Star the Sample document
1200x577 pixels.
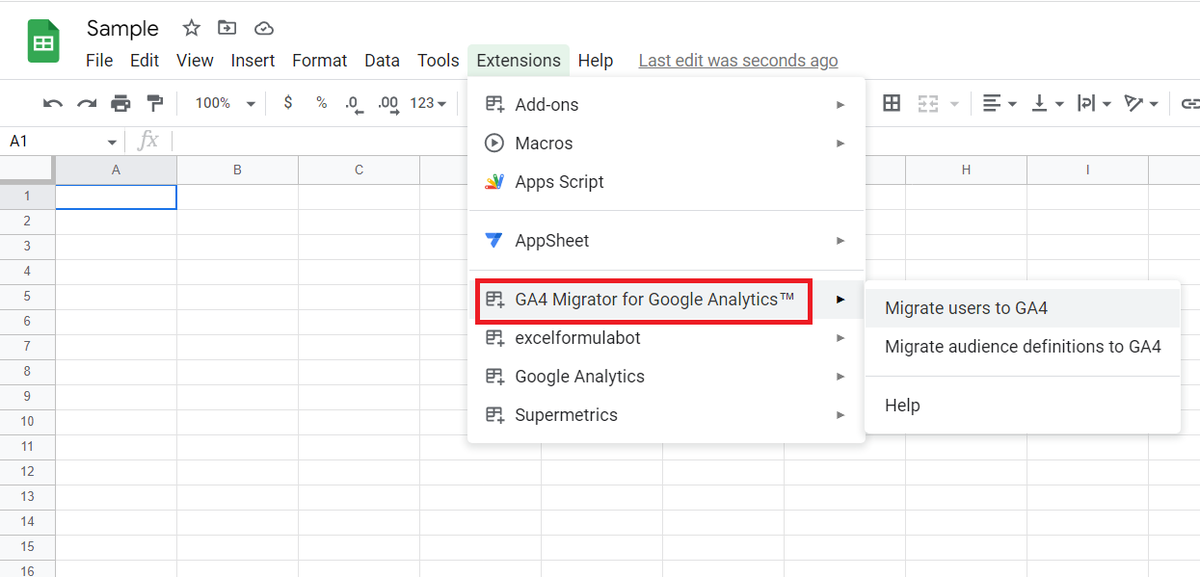click(x=191, y=28)
